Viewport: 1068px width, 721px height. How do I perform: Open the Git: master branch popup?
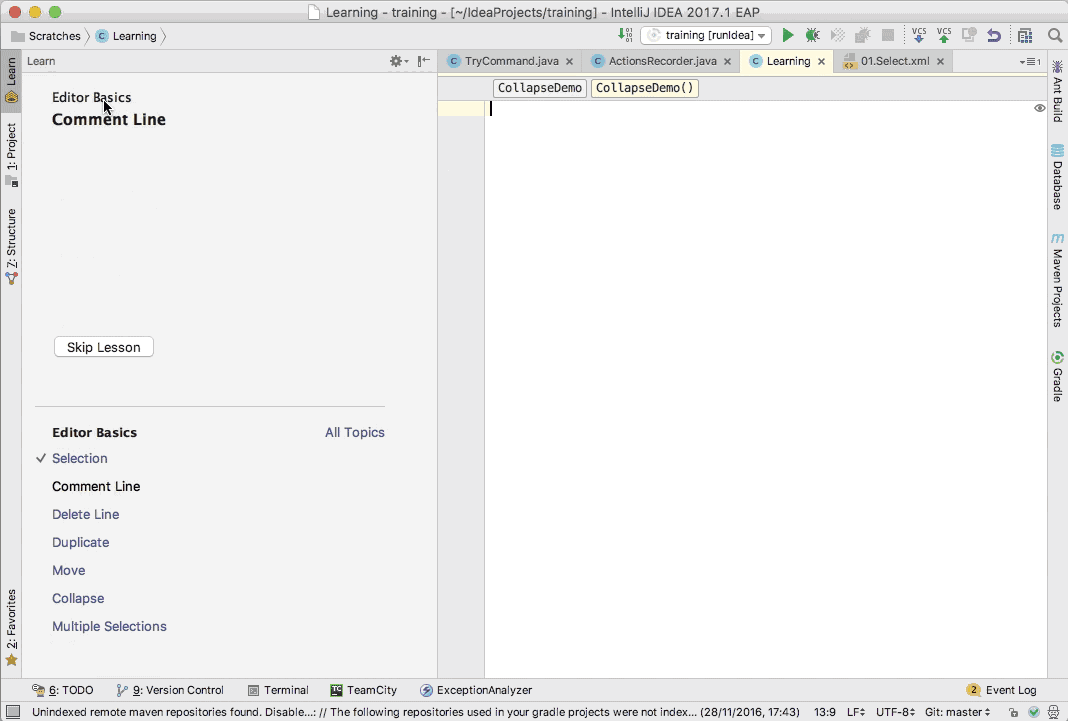958,712
